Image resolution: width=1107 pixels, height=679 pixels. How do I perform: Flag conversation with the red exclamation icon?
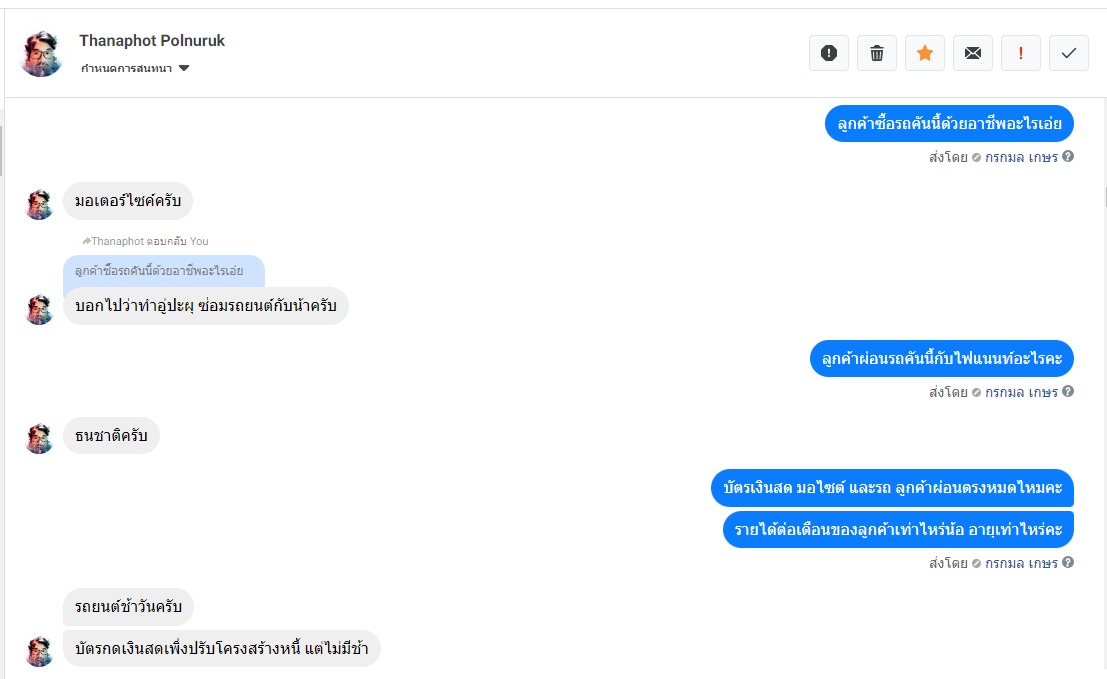[x=1021, y=53]
